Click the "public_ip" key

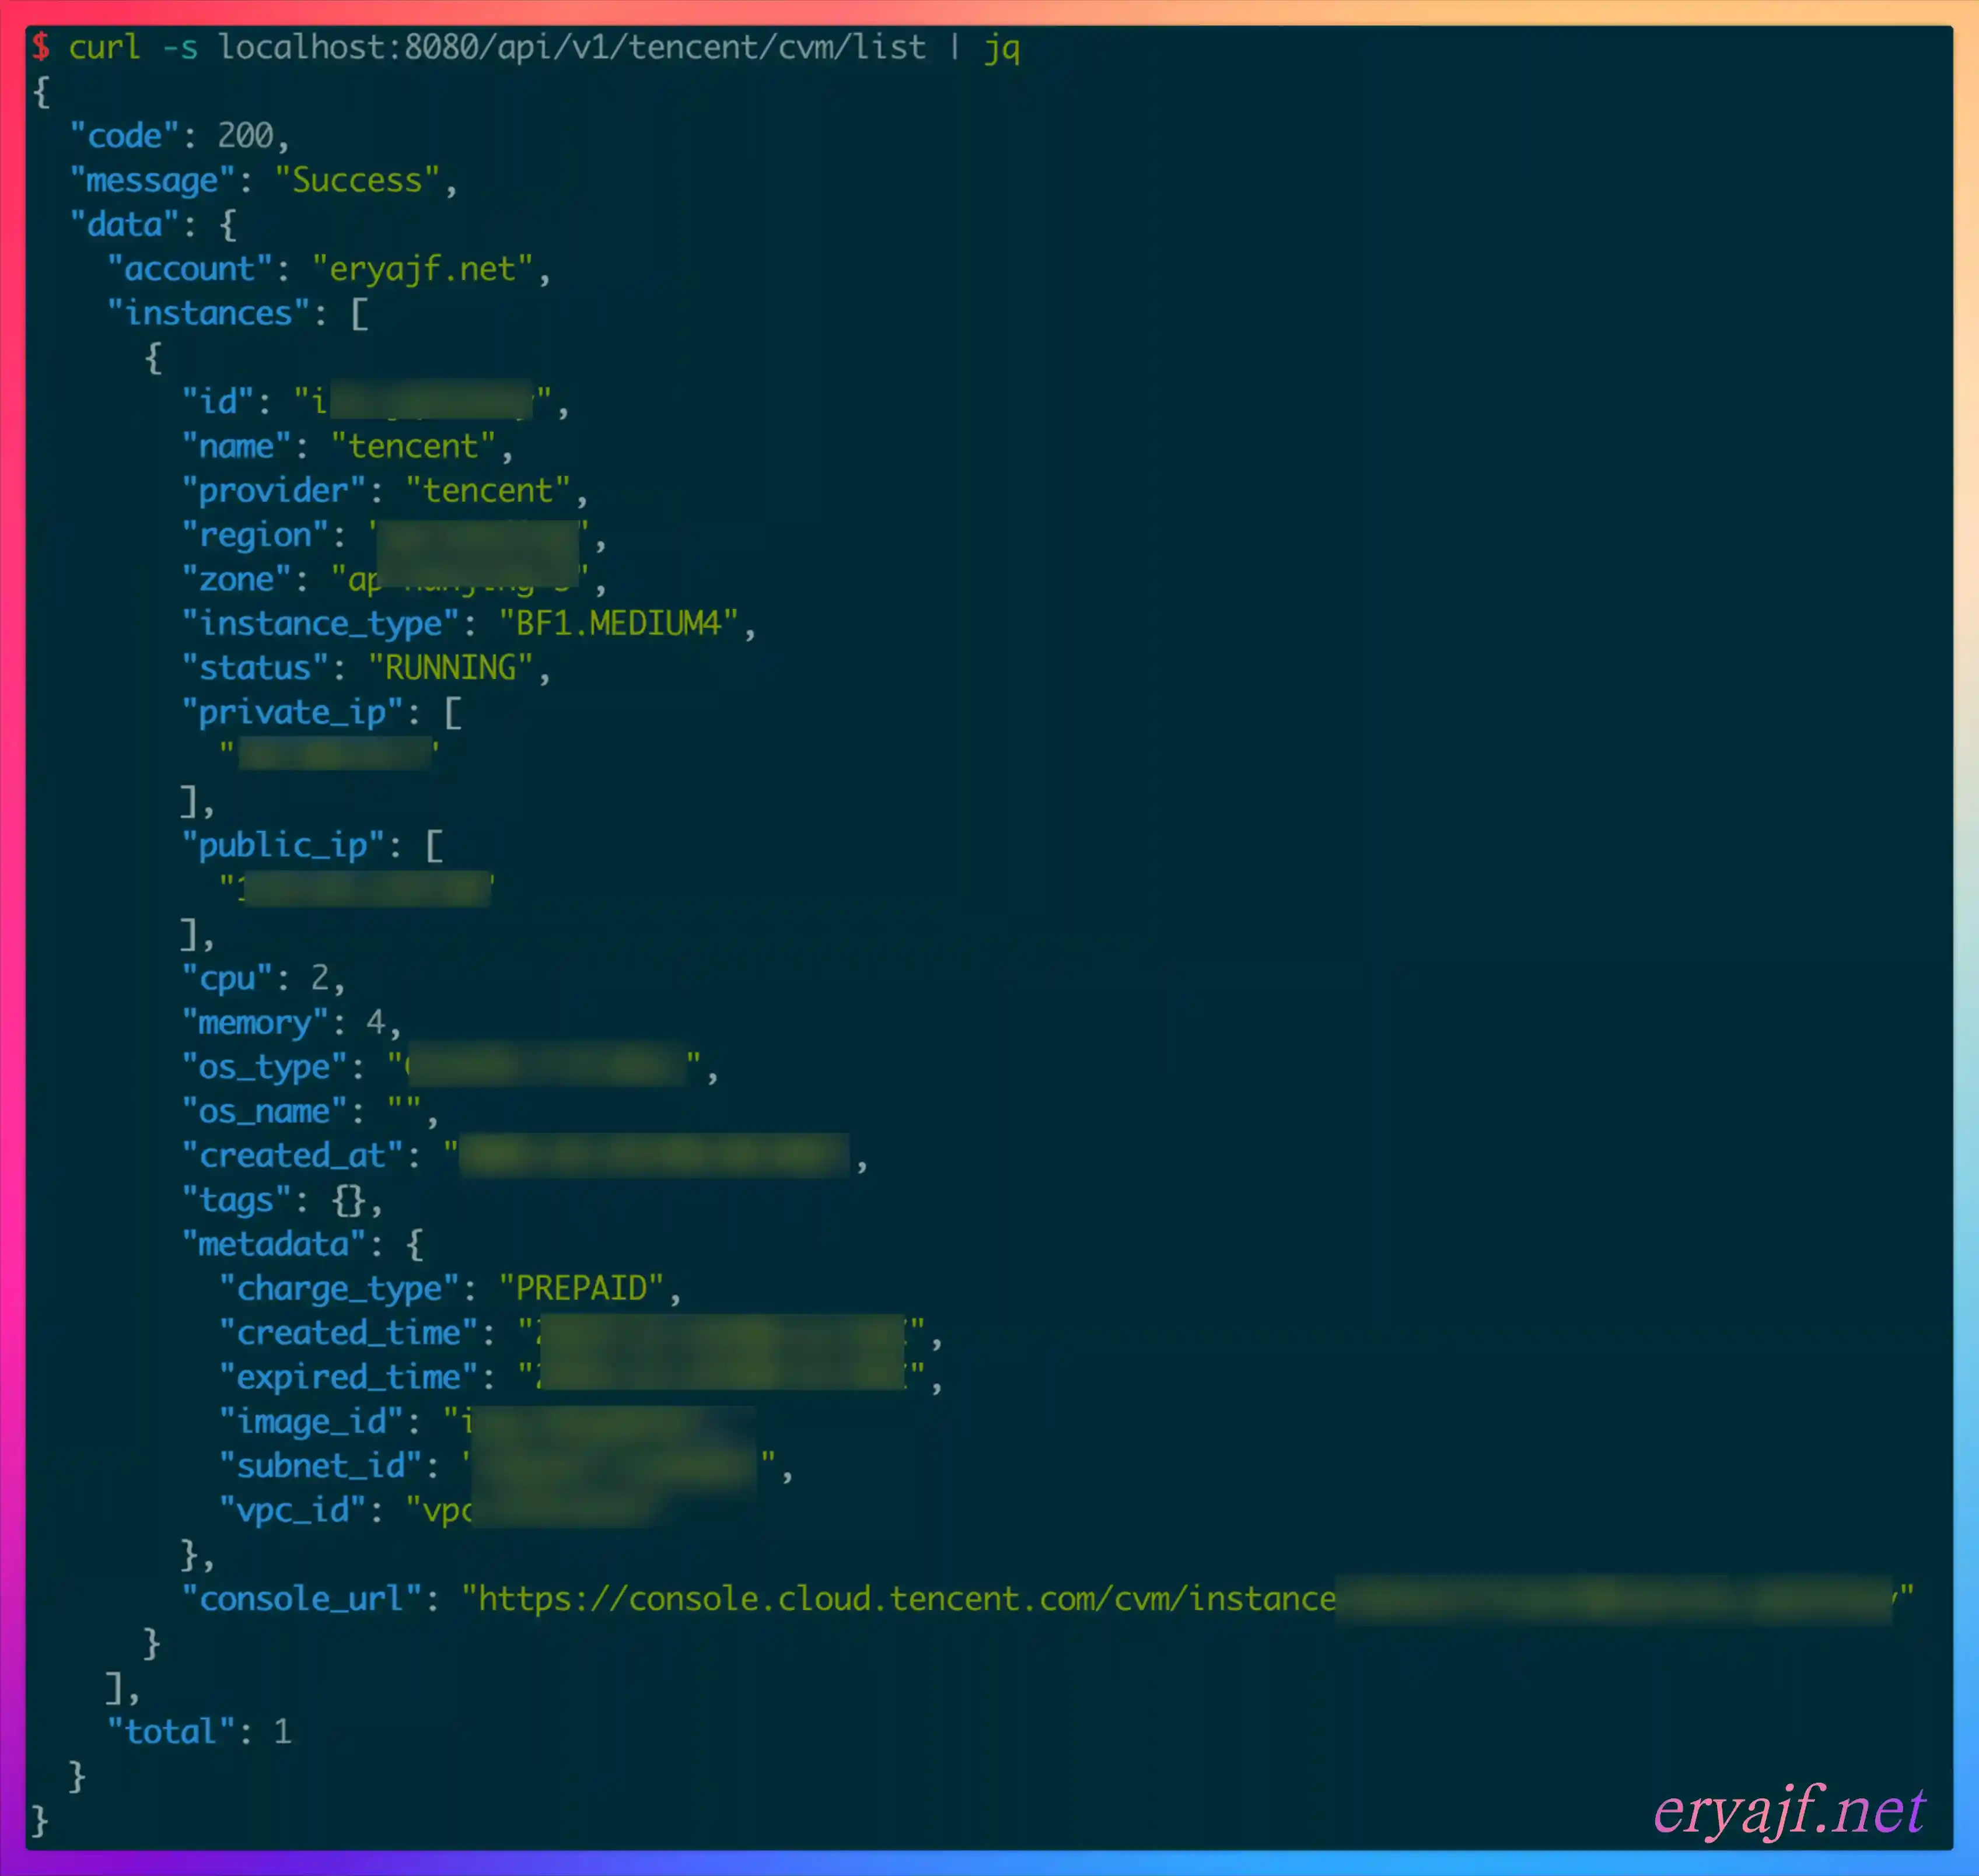click(283, 845)
